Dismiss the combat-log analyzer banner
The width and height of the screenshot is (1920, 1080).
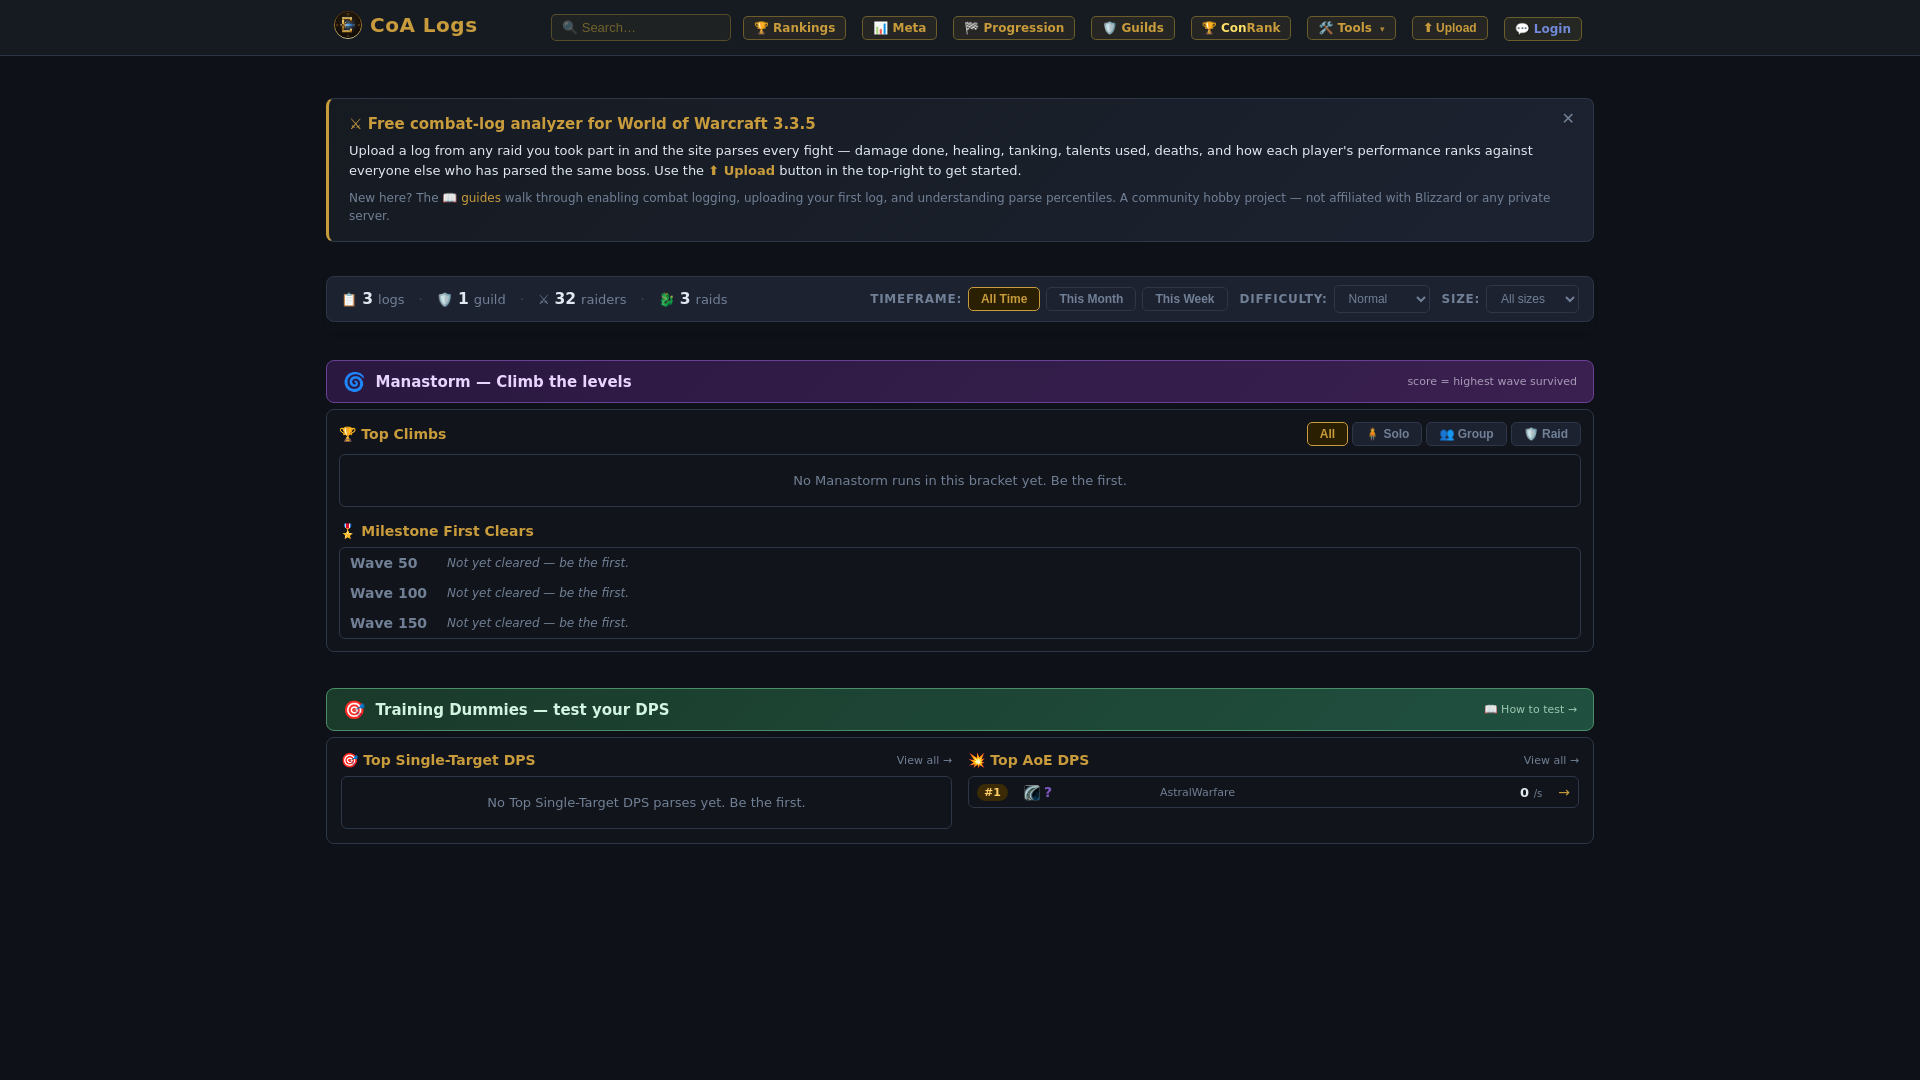point(1568,118)
